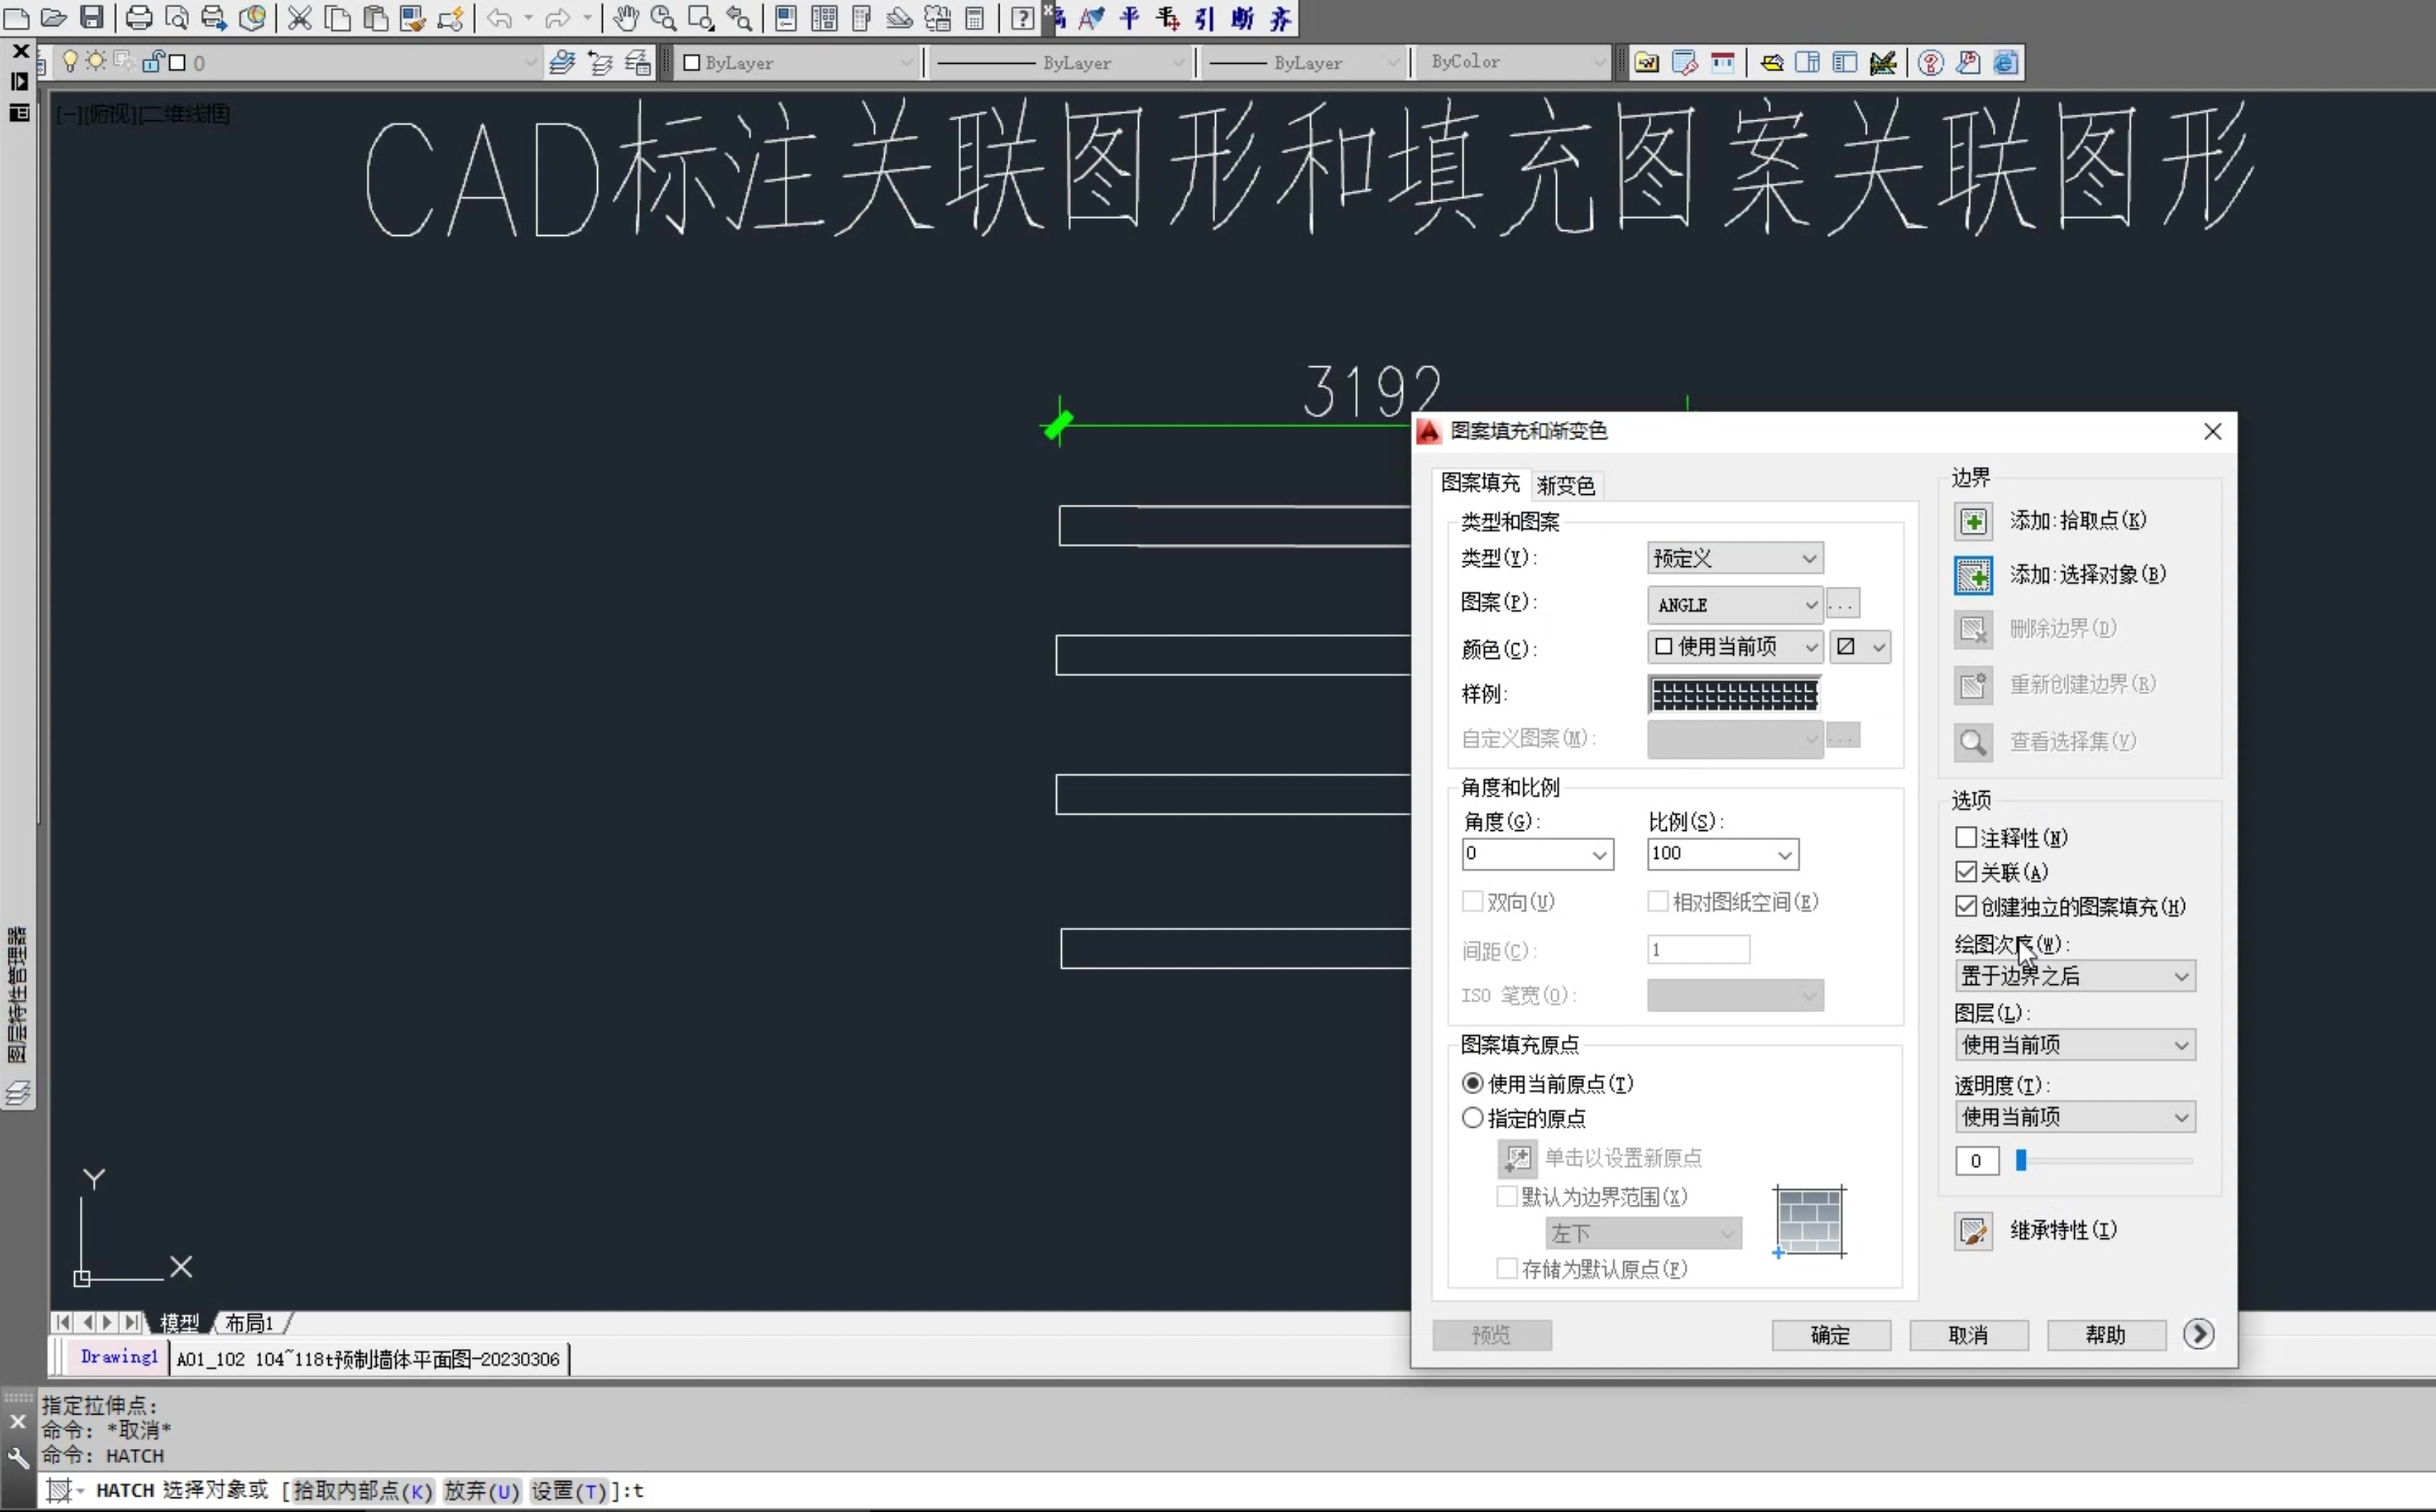The height and width of the screenshot is (1512, 2436).
Task: Select the Add: Pick Points boundary icon
Action: click(1973, 521)
